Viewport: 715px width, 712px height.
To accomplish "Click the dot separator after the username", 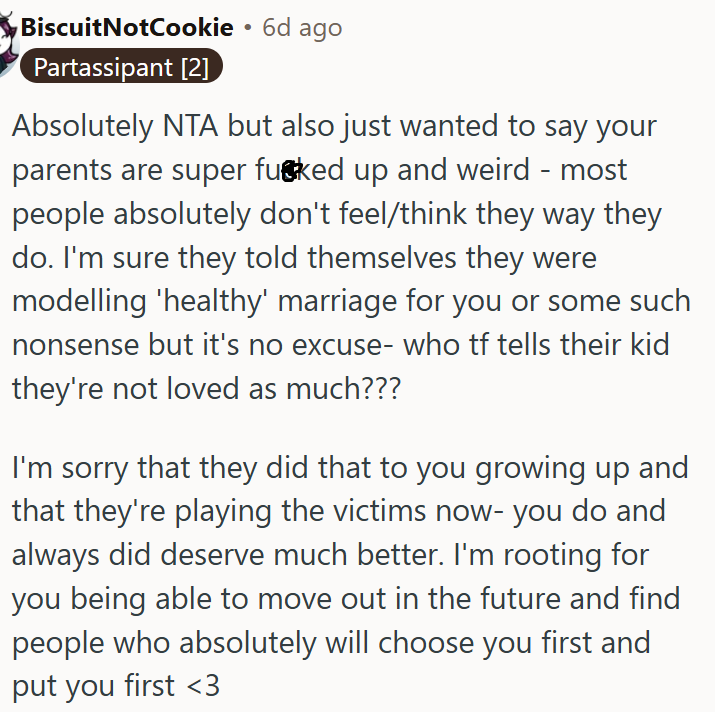I will pyautogui.click(x=248, y=28).
